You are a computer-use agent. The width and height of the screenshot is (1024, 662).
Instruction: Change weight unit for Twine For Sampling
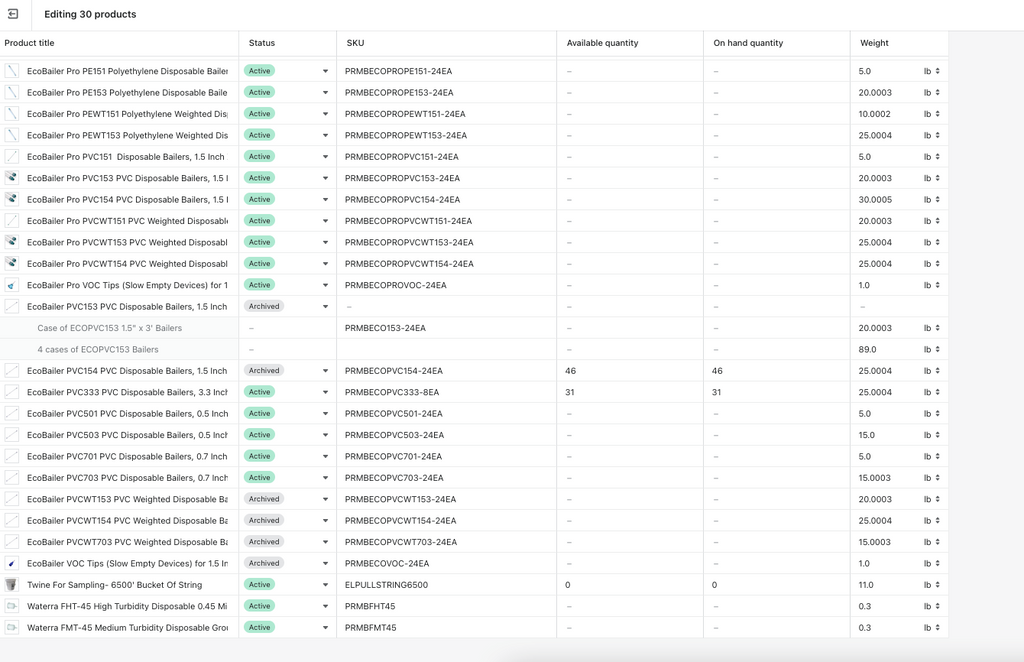pos(931,585)
